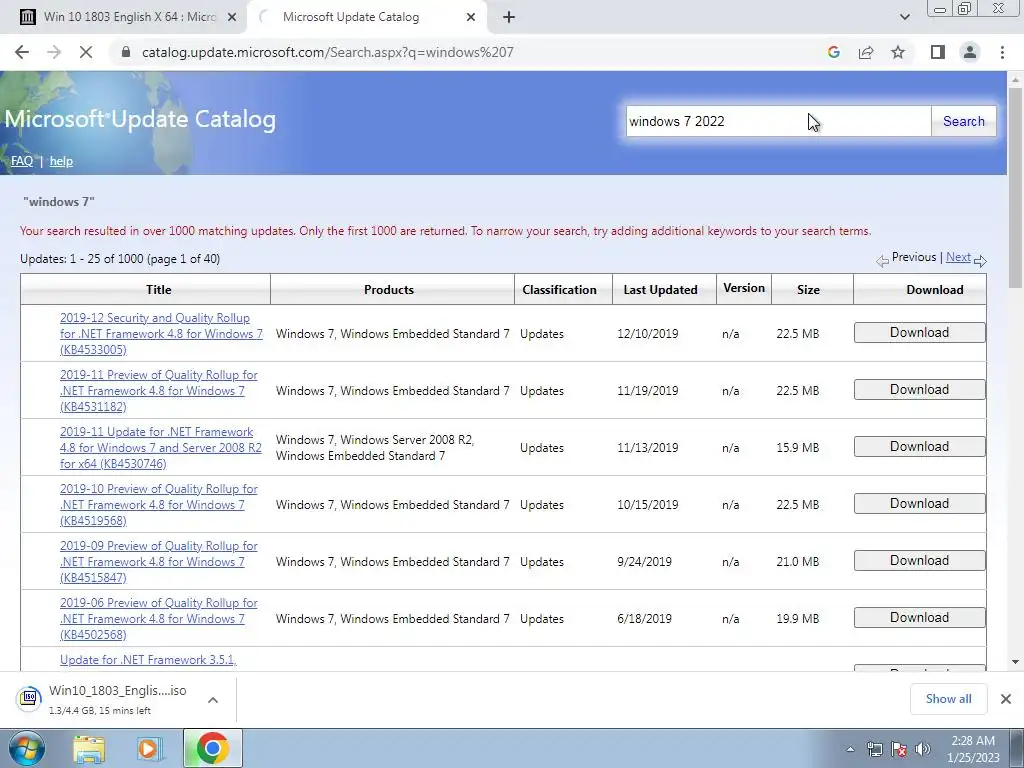The image size is (1024, 768).
Task: Show hidden system tray icons
Action: click(x=850, y=750)
